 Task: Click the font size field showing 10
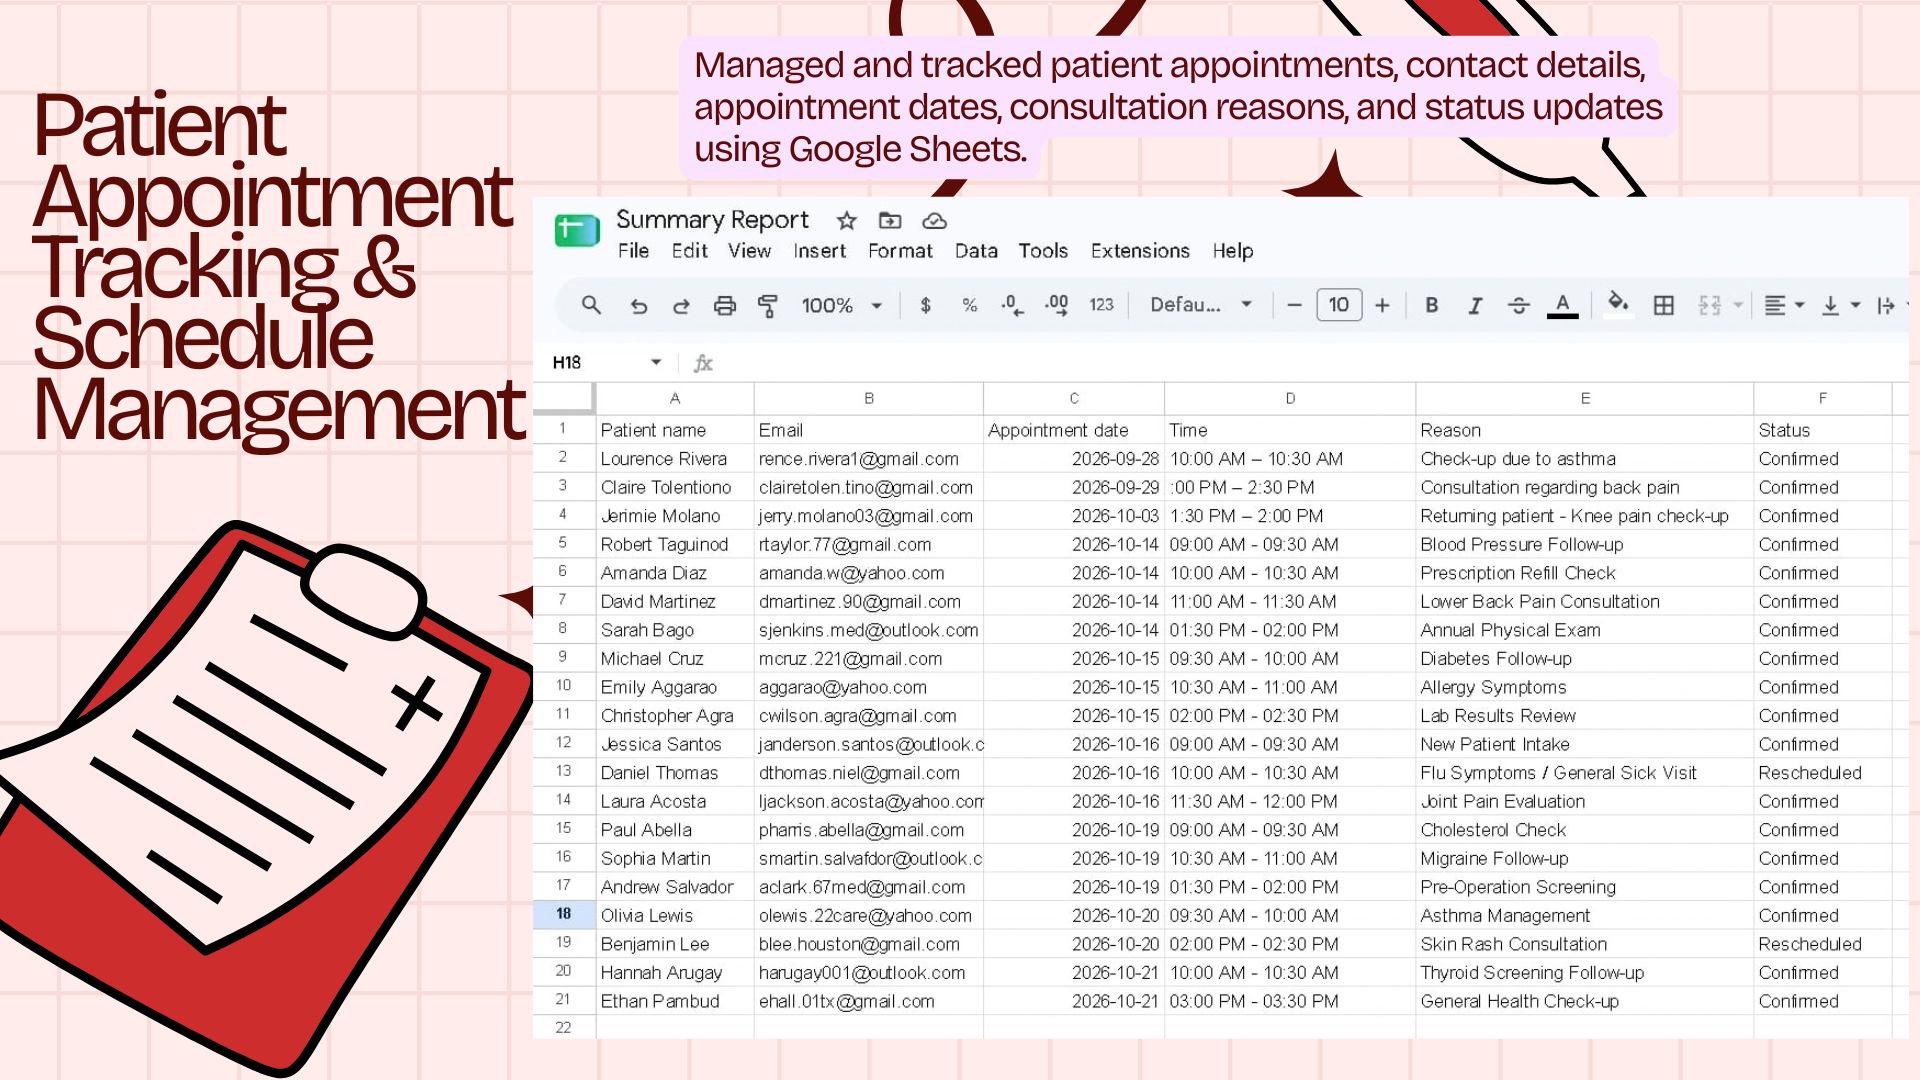[1339, 305]
